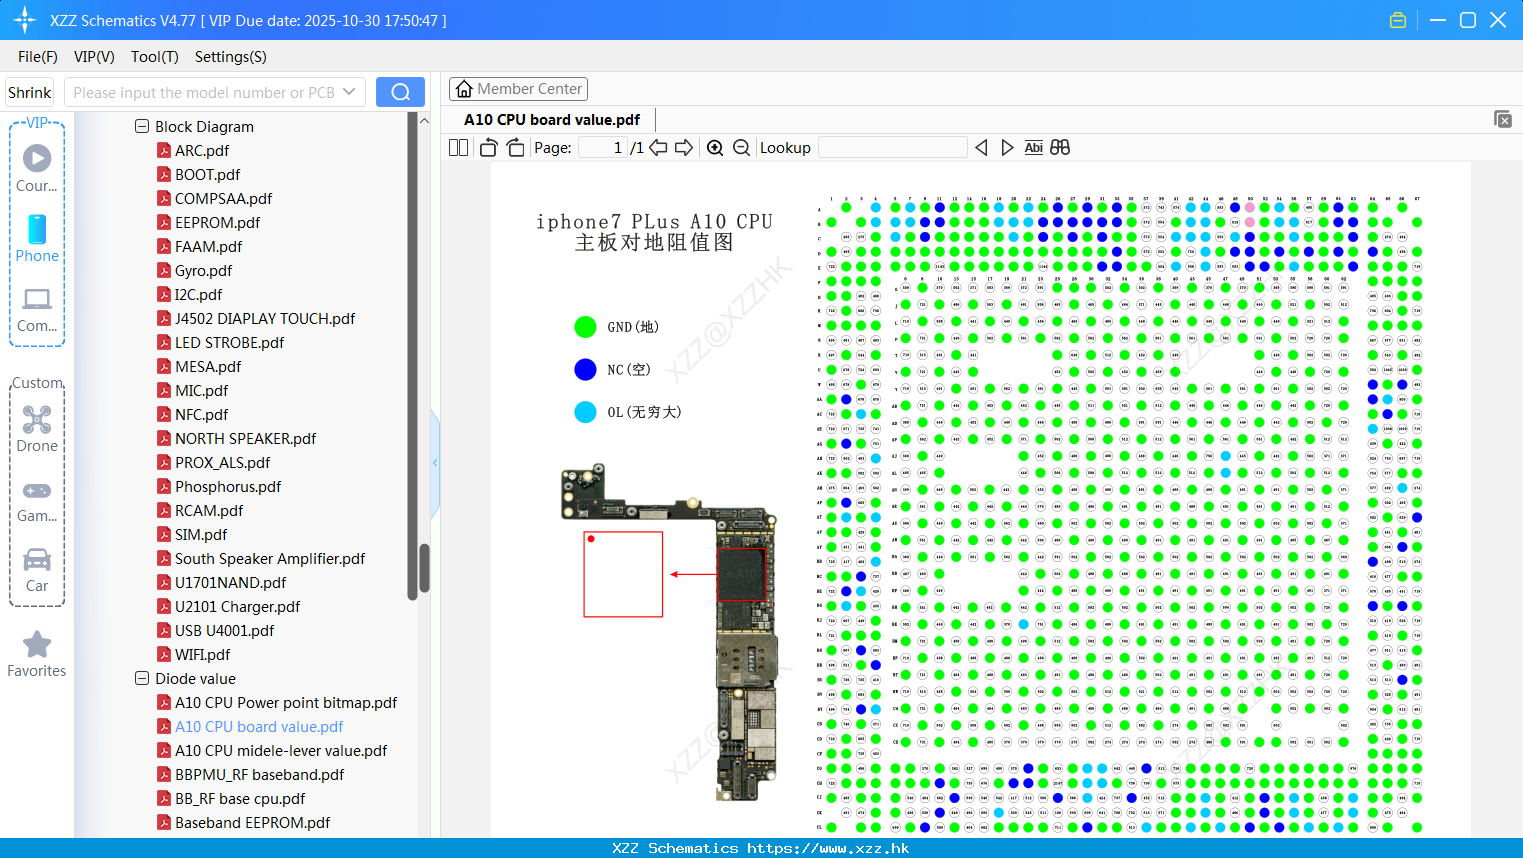Click the two-page layout view icon
Image resolution: width=1523 pixels, height=858 pixels.
pyautogui.click(x=458, y=148)
